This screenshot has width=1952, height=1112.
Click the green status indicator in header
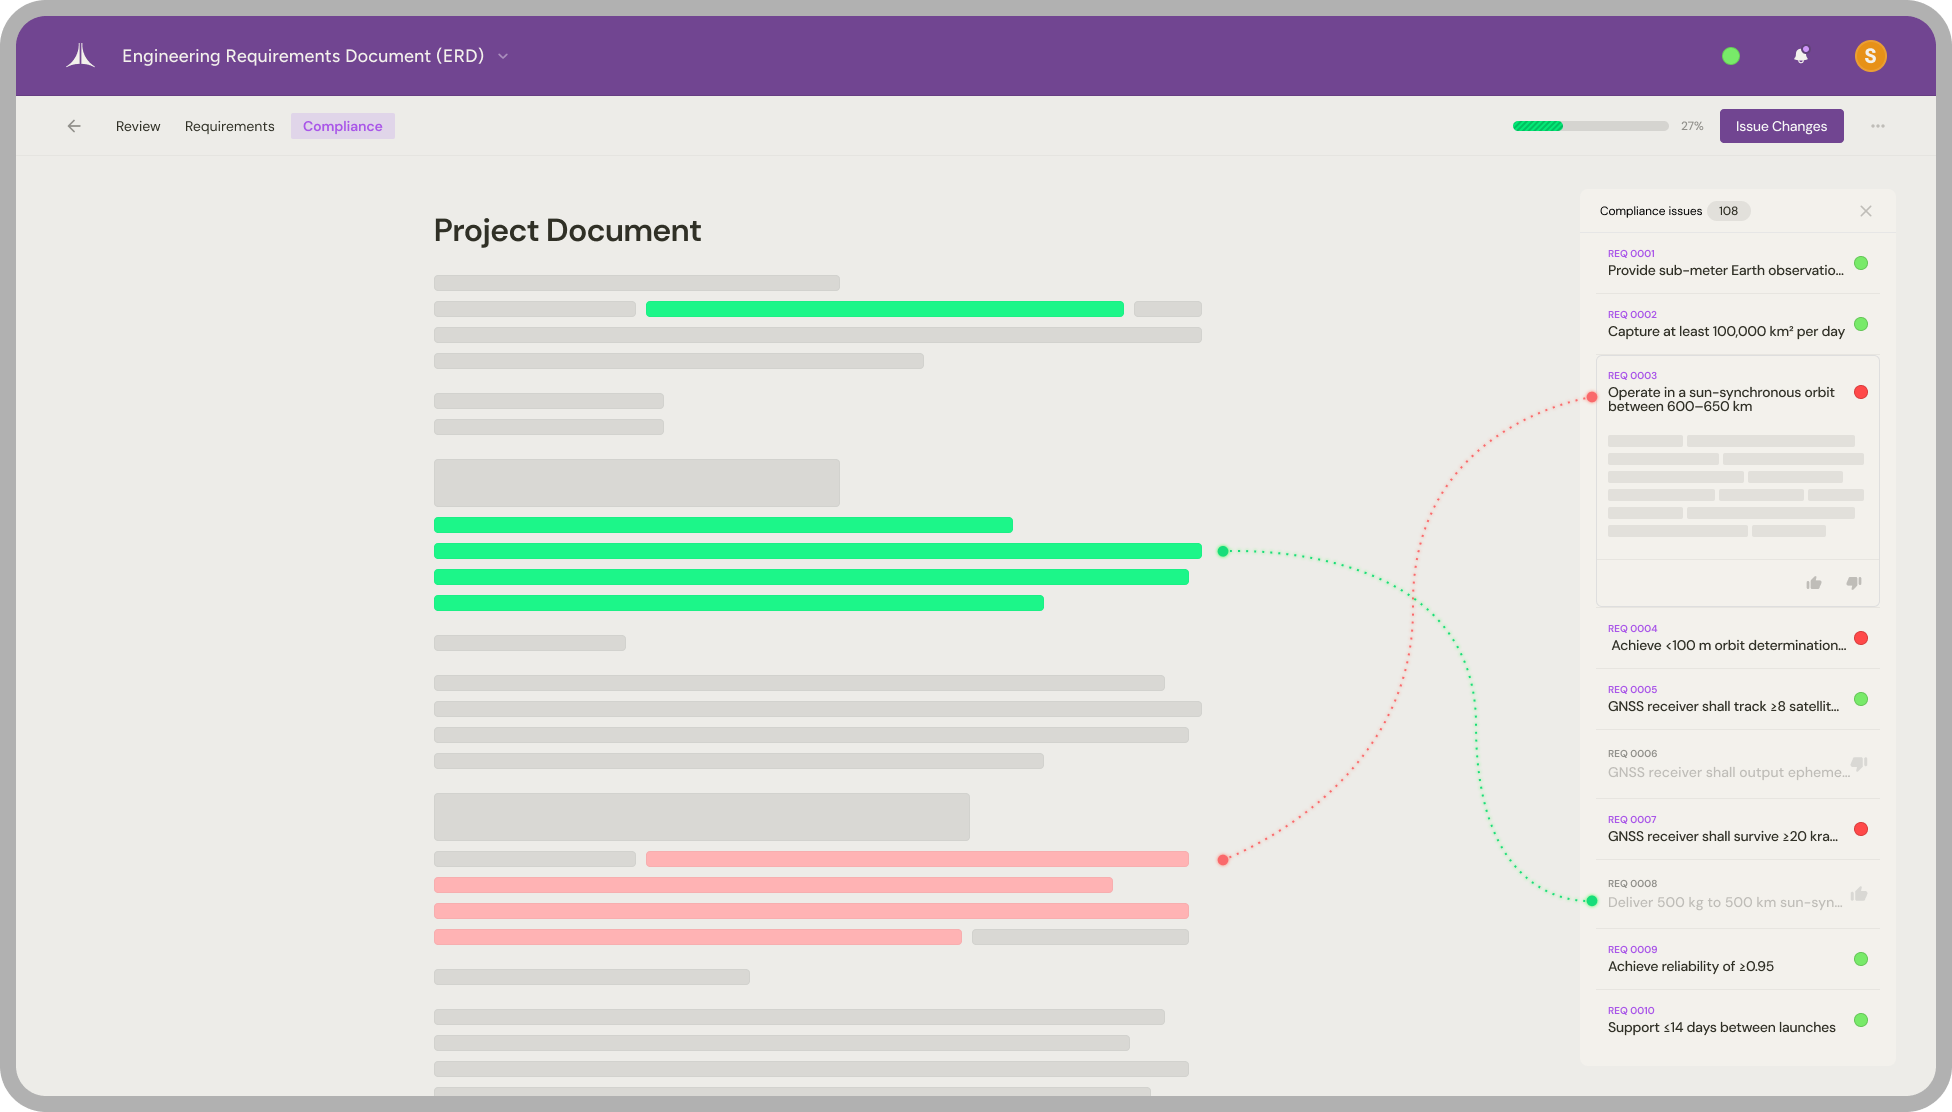(1731, 56)
